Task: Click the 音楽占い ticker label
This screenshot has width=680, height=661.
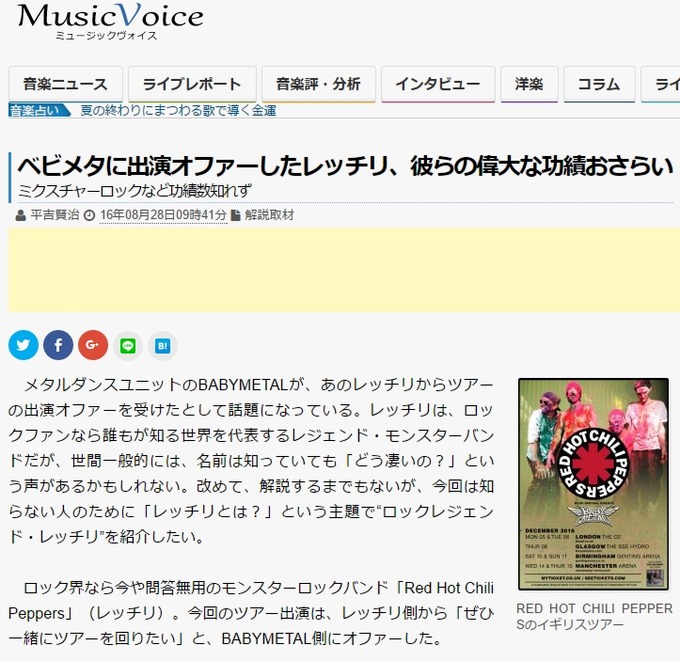Action: click(38, 111)
